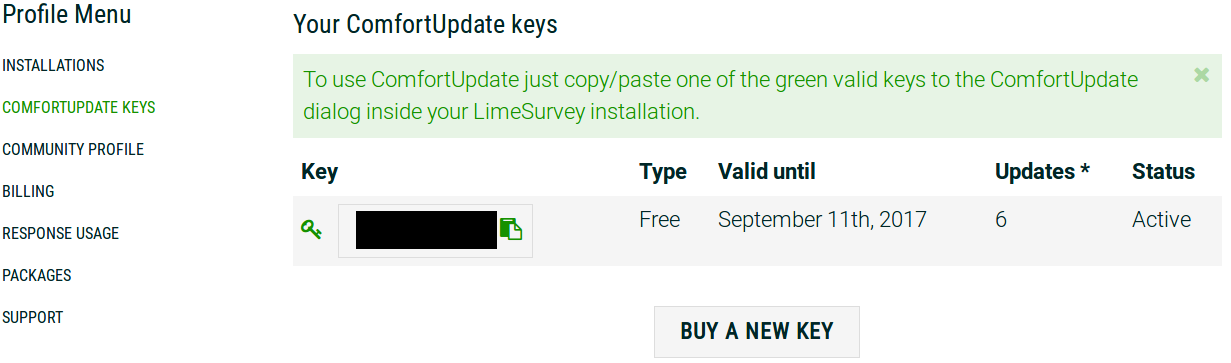Click the Type column header
Screen dimensions: 1231x363
click(x=663, y=172)
